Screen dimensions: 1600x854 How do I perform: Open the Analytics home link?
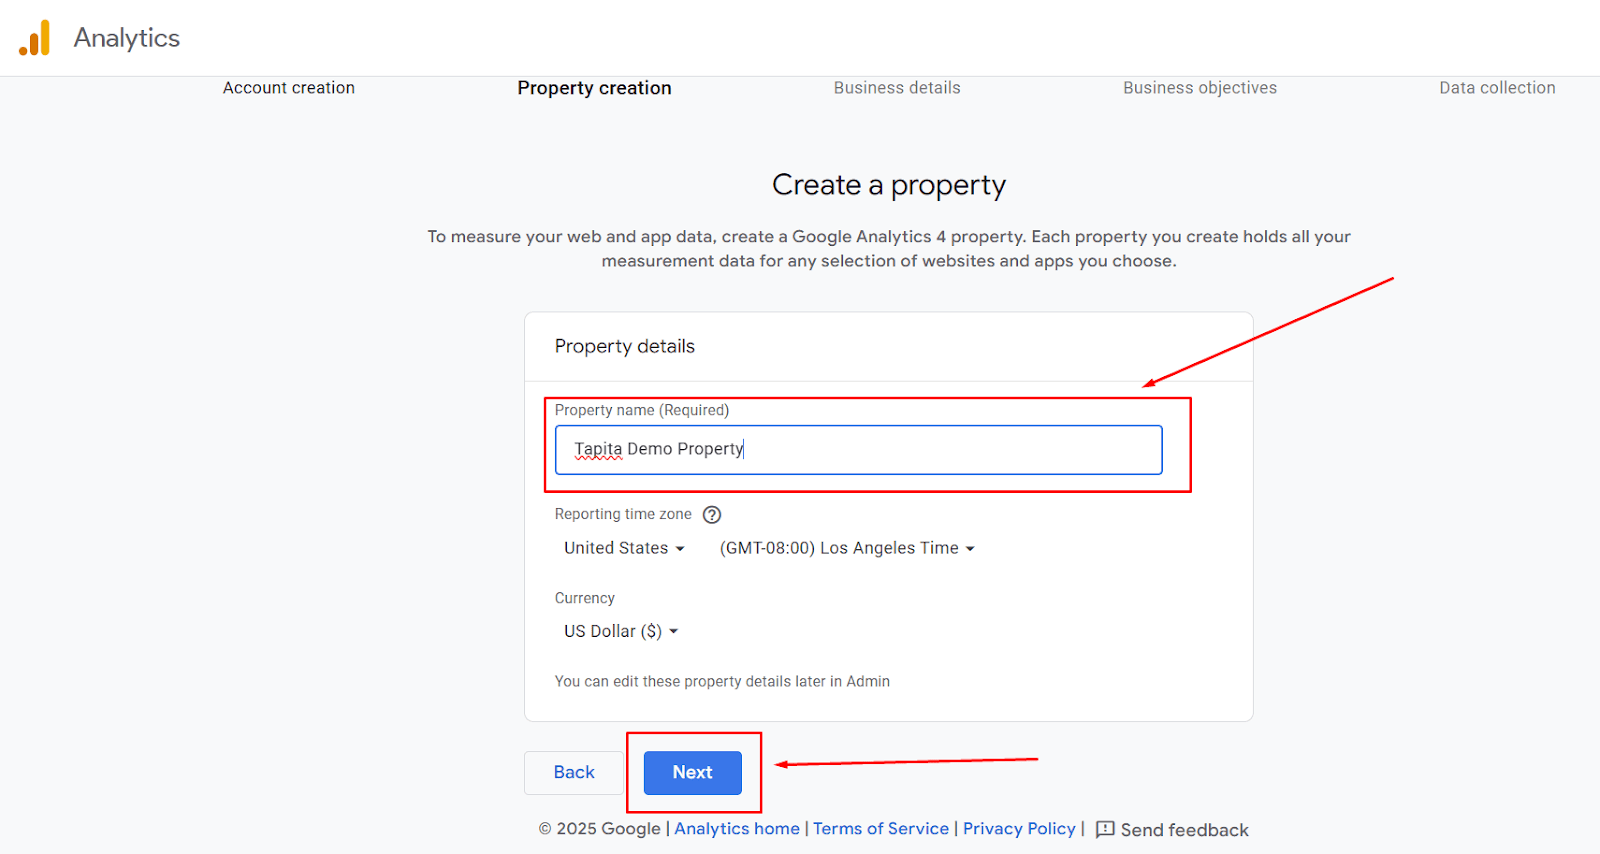pos(737,829)
